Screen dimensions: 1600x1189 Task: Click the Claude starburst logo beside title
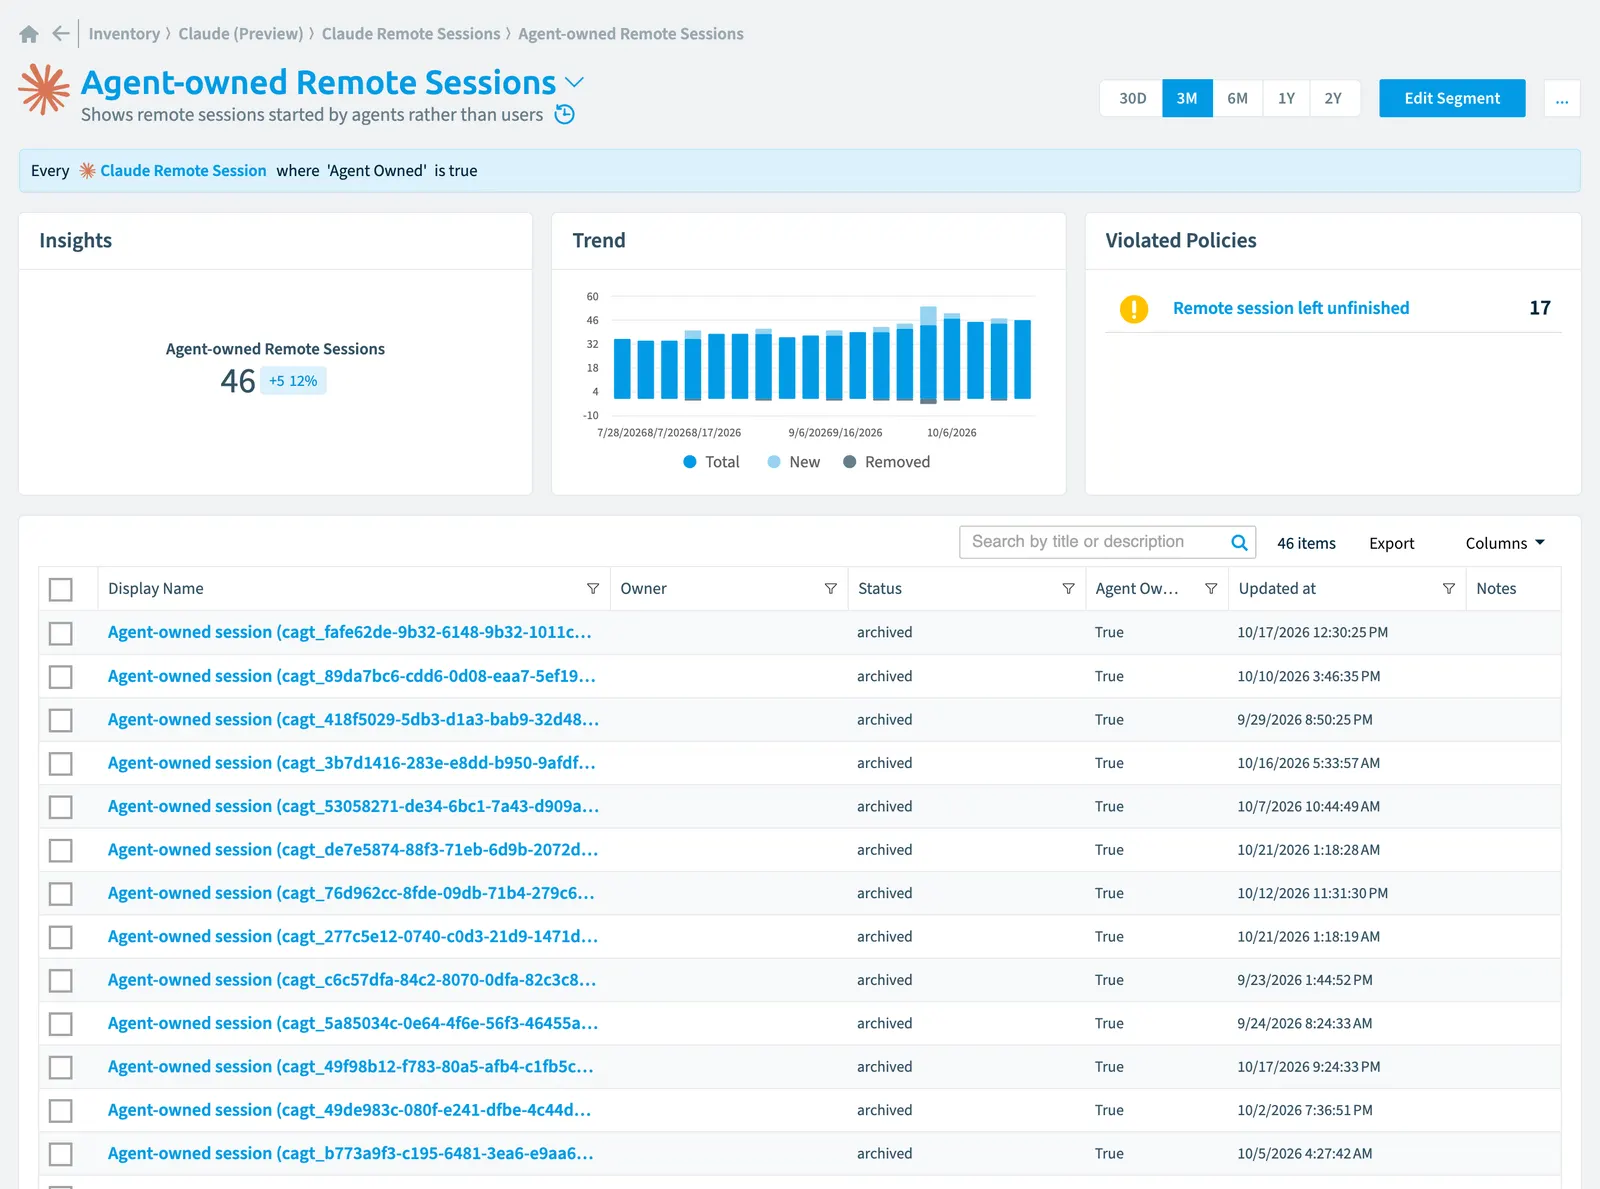[x=44, y=89]
